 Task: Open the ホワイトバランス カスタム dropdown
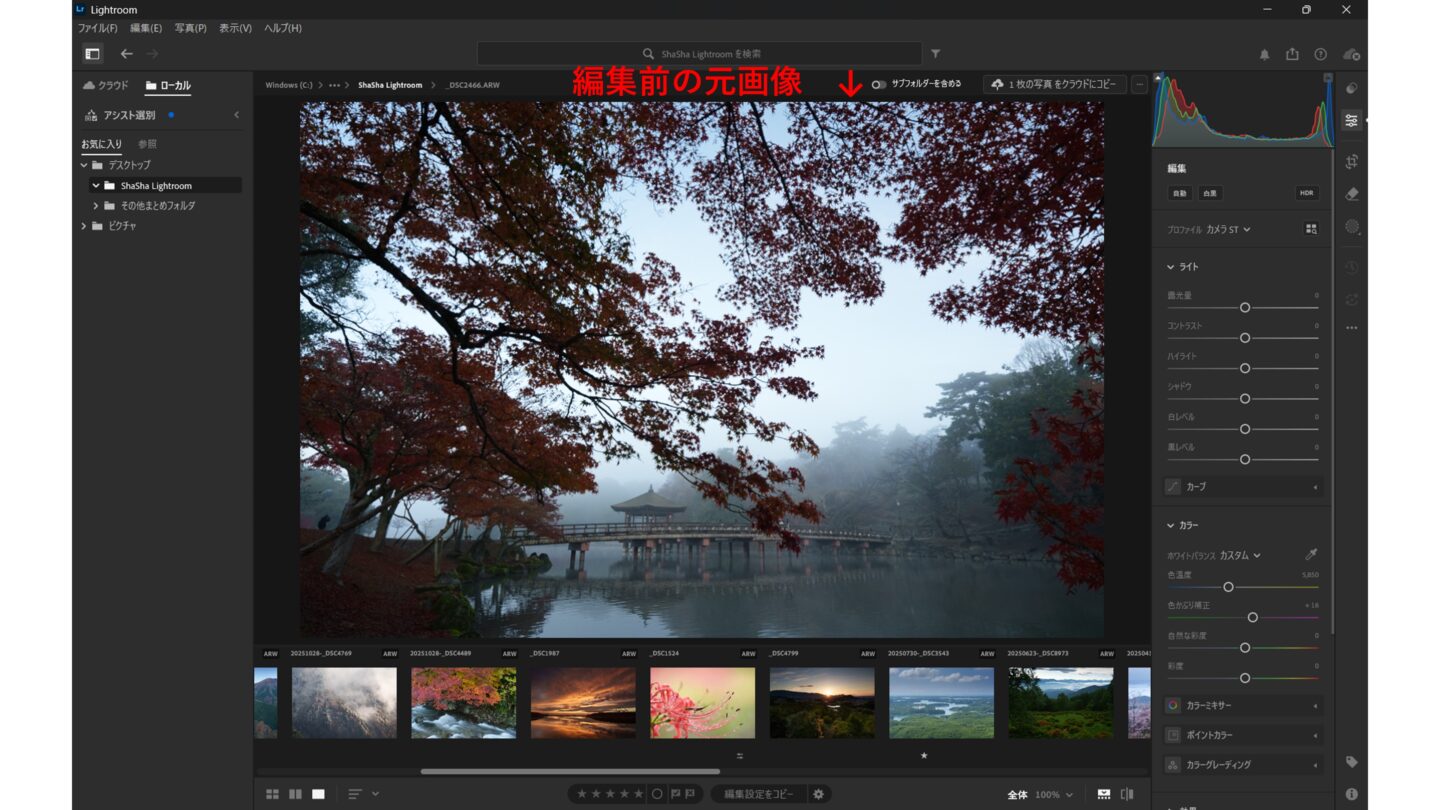pyautogui.click(x=1240, y=555)
